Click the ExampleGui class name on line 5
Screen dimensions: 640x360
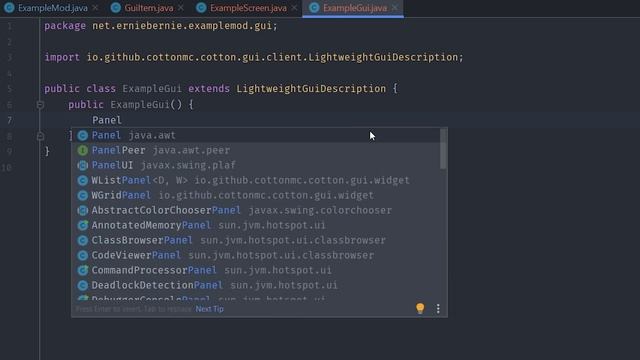tap(152, 89)
